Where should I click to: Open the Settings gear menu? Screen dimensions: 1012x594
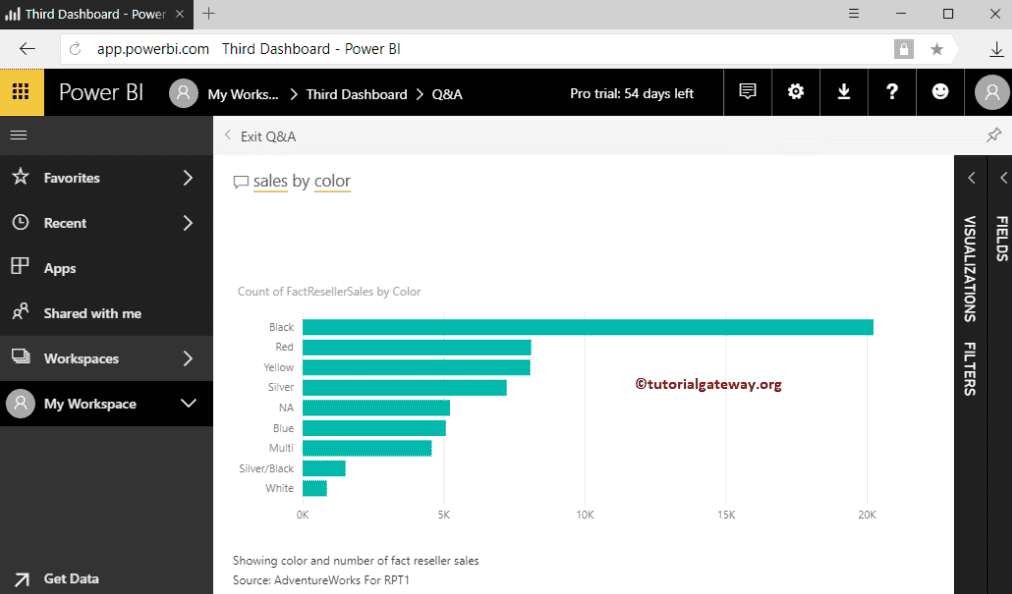[795, 91]
